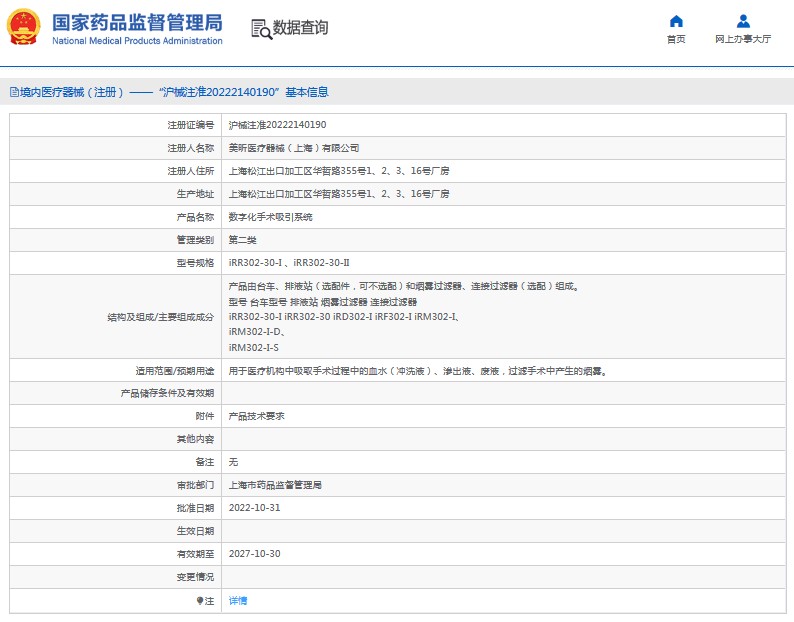Click the bullet icon beside 注
The height and width of the screenshot is (622, 794).
[199, 601]
